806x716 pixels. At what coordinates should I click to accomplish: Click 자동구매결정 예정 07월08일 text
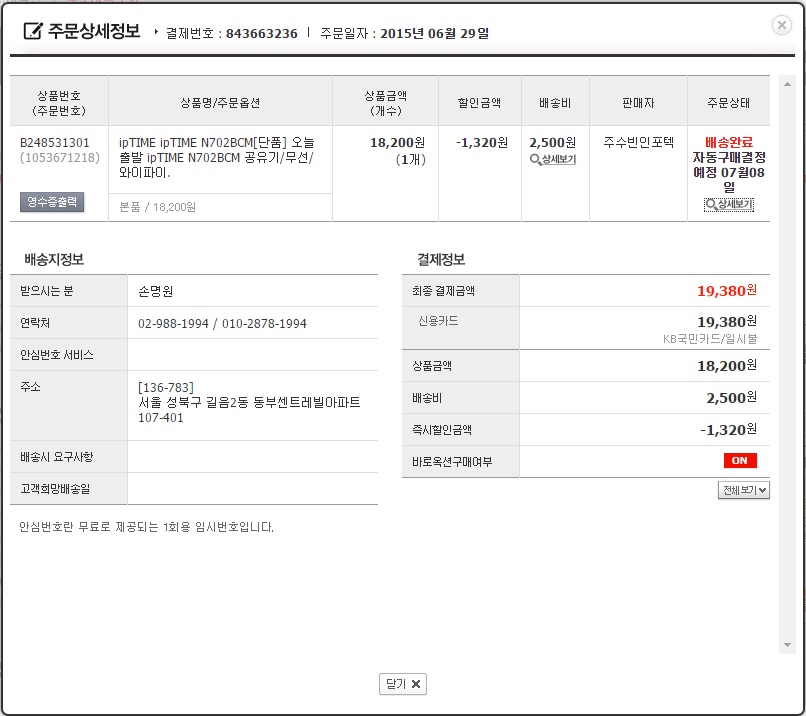tap(728, 172)
